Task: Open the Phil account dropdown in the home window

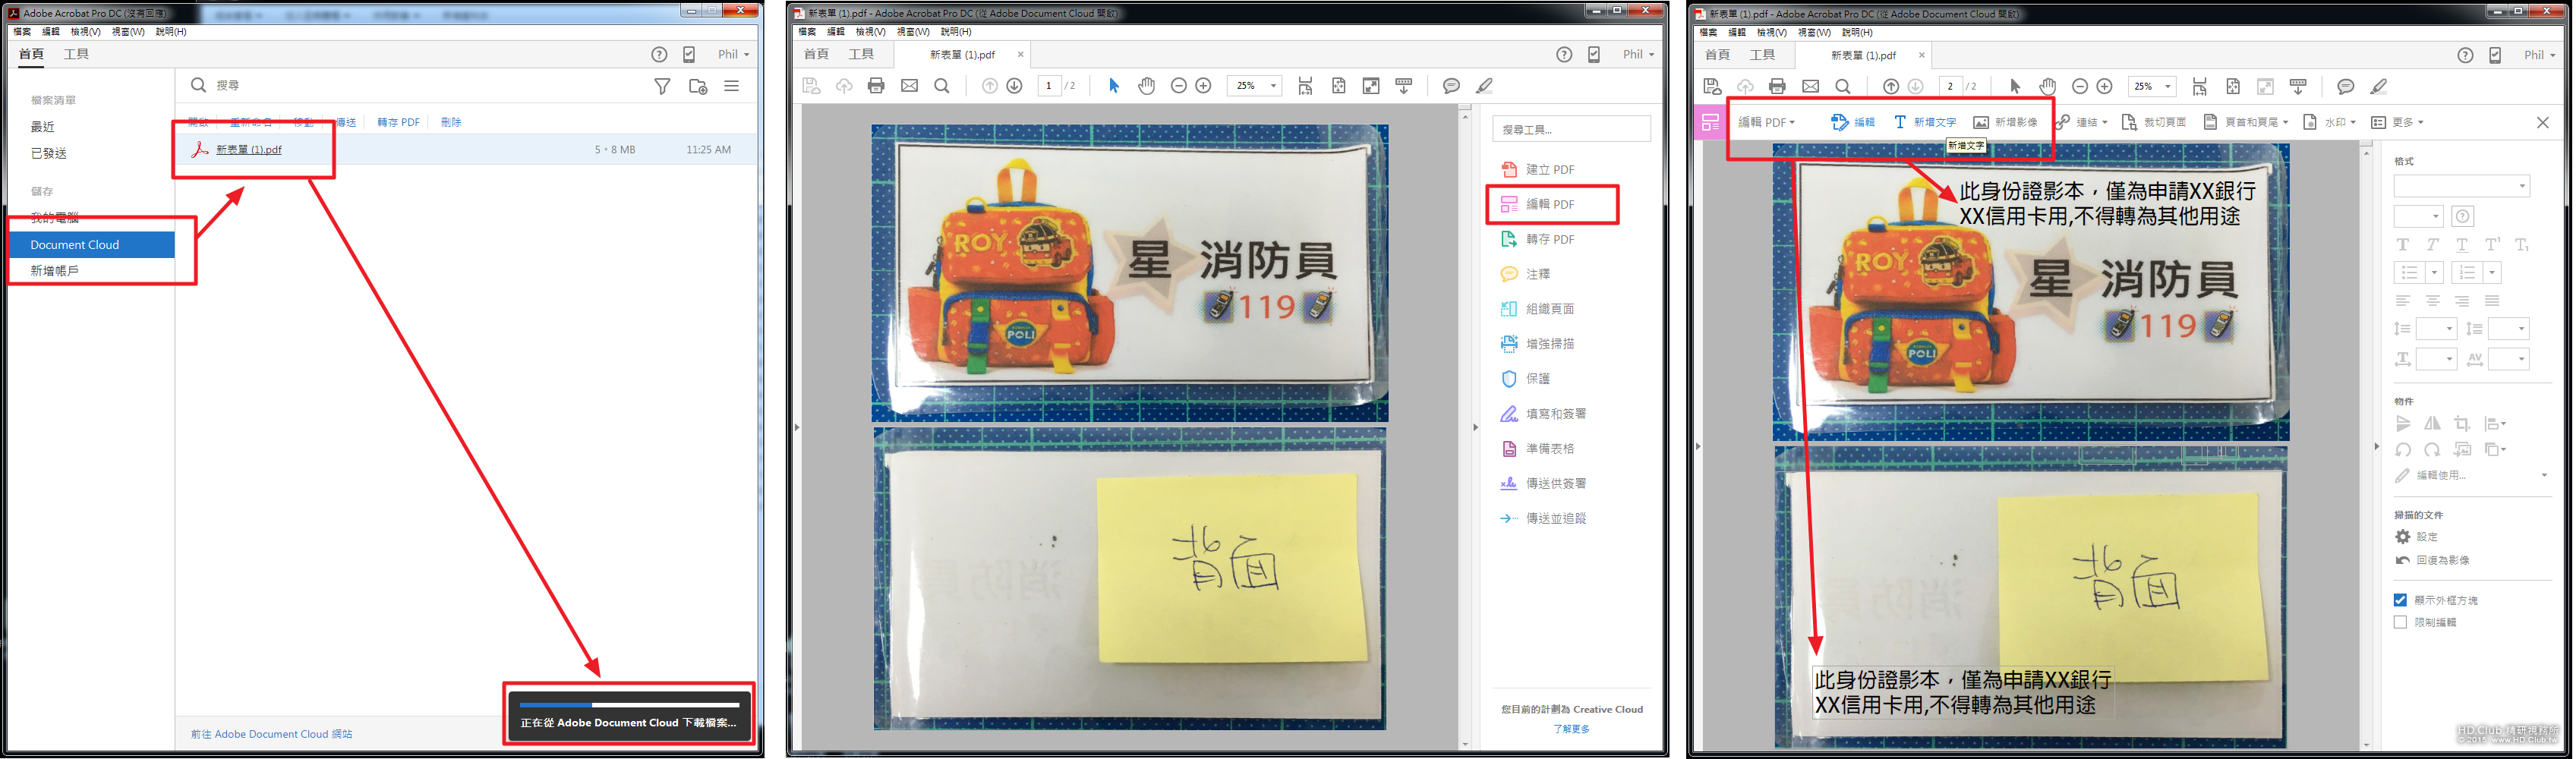Action: click(733, 55)
